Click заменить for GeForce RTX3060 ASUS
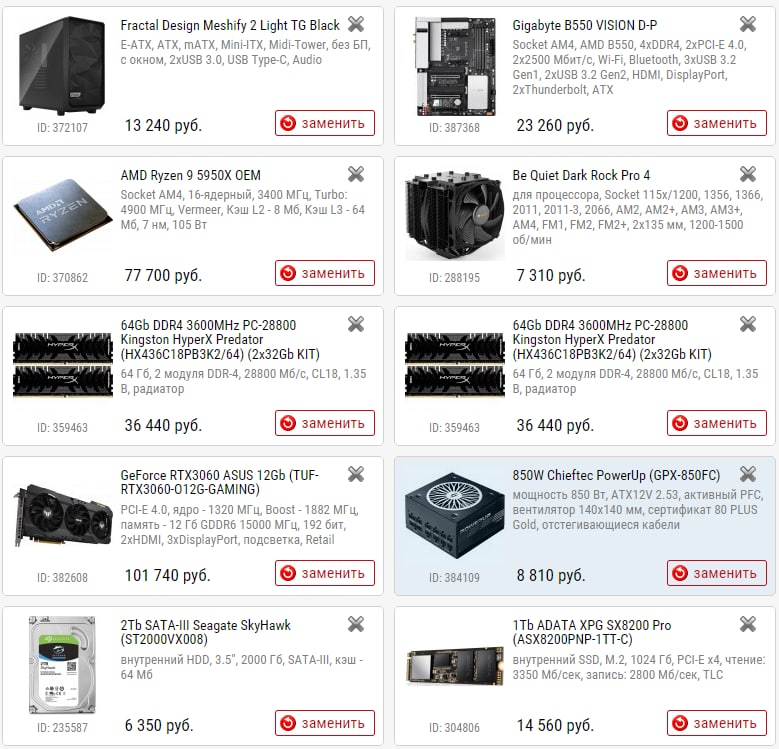Image resolution: width=779 pixels, height=749 pixels. [x=325, y=573]
